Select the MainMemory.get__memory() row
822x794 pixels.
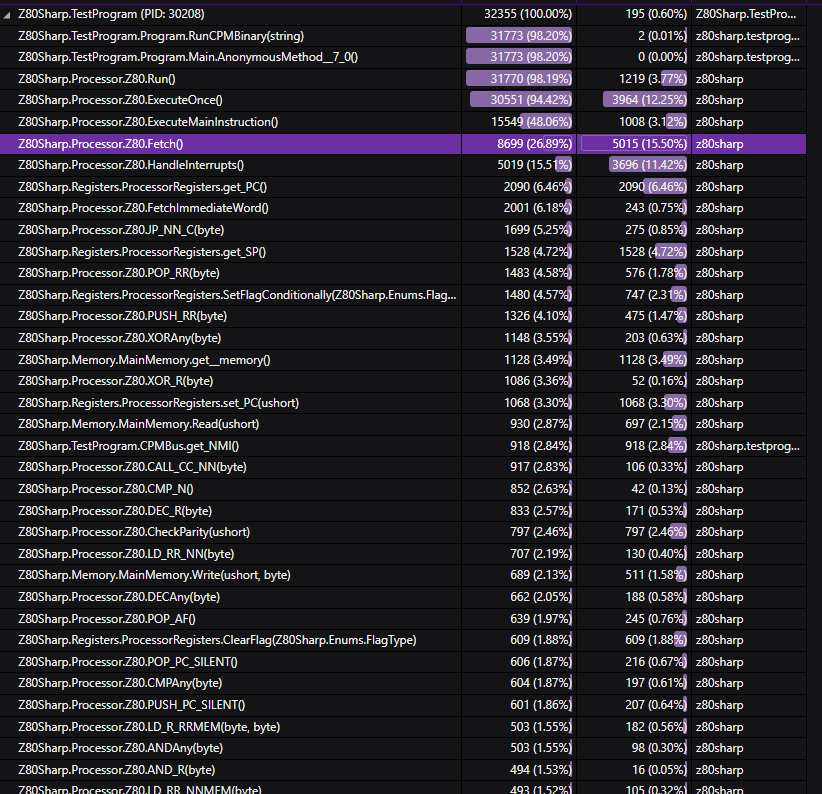403,360
